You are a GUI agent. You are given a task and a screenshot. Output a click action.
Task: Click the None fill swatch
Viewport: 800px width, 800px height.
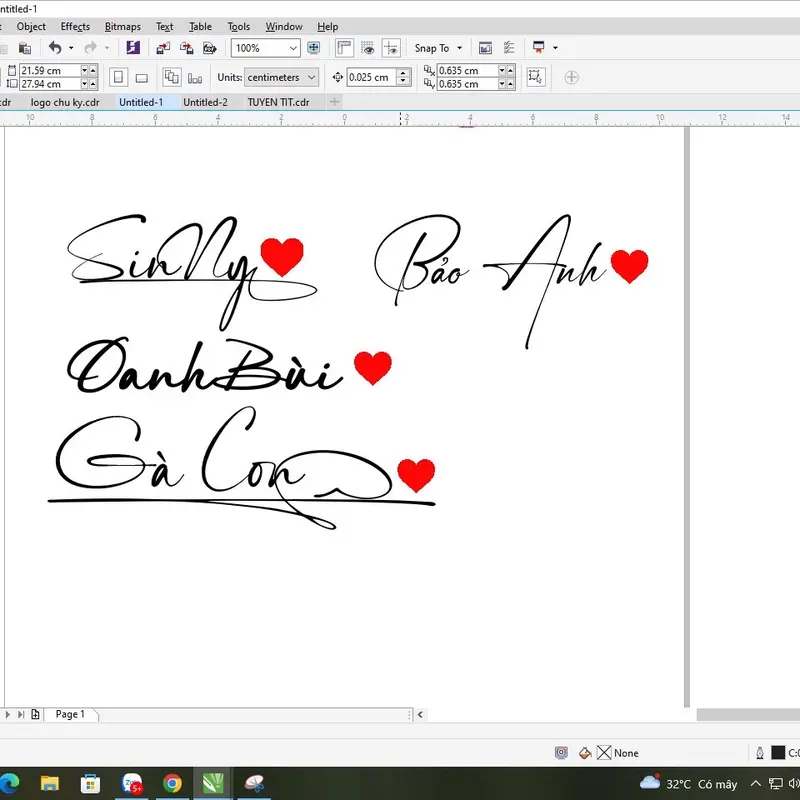[x=604, y=753]
